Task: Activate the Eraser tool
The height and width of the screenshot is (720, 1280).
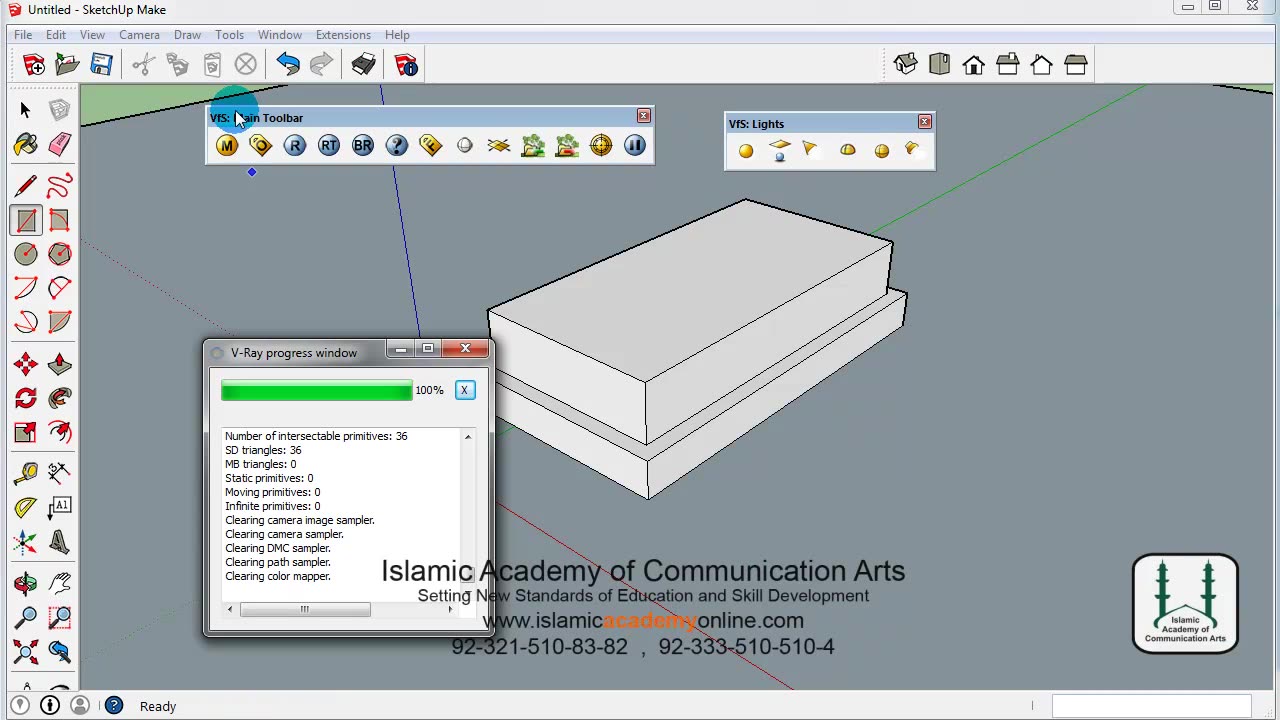Action: [59, 145]
